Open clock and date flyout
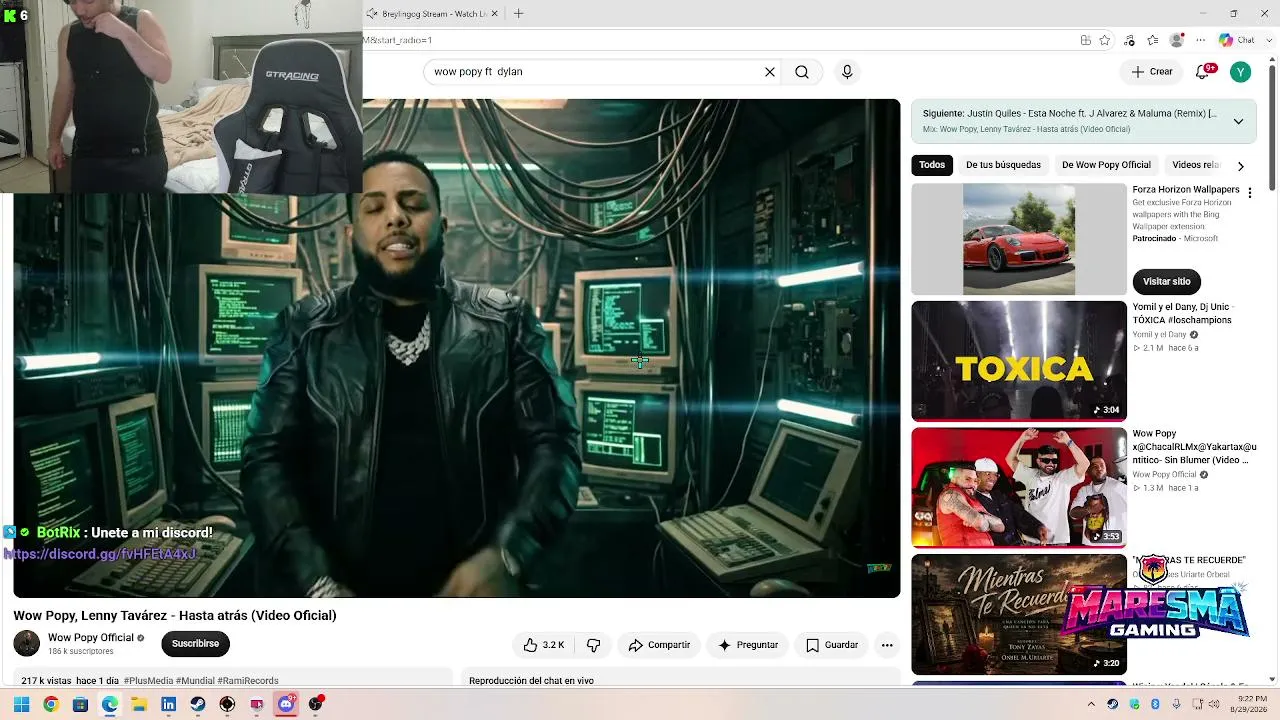1280x720 pixels. 1247,704
